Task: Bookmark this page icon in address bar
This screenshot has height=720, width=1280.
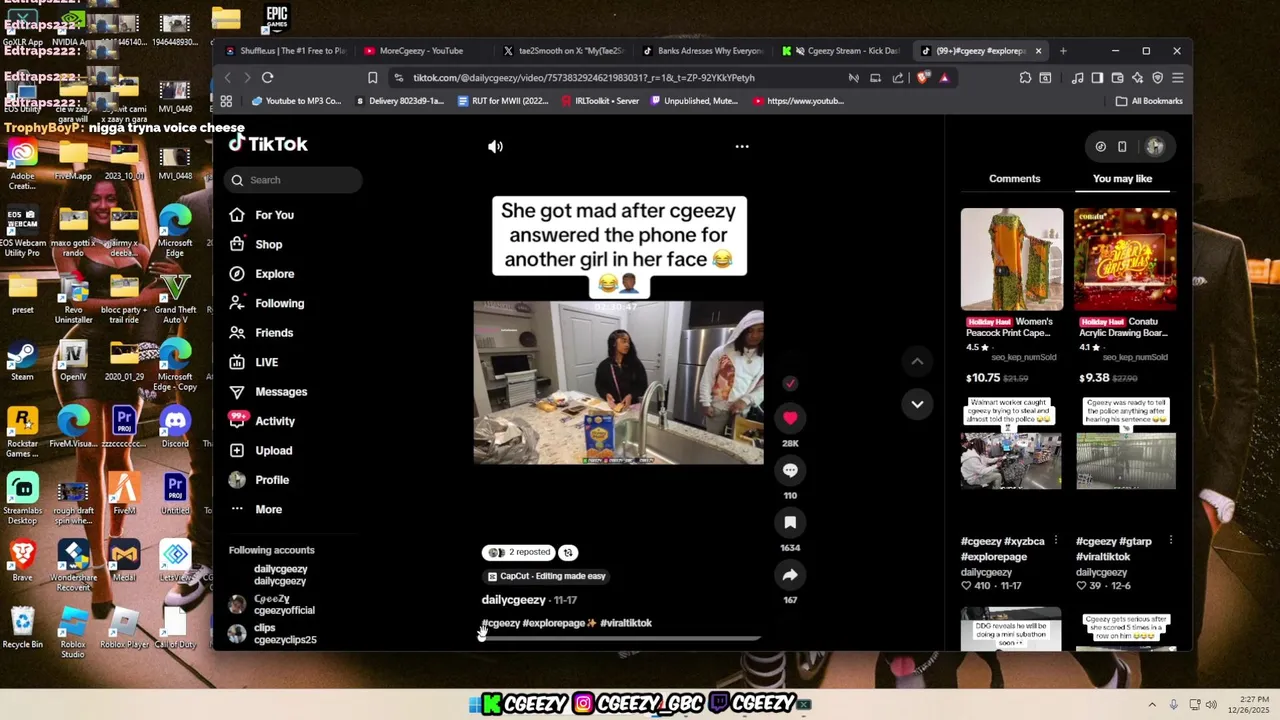Action: [x=372, y=77]
